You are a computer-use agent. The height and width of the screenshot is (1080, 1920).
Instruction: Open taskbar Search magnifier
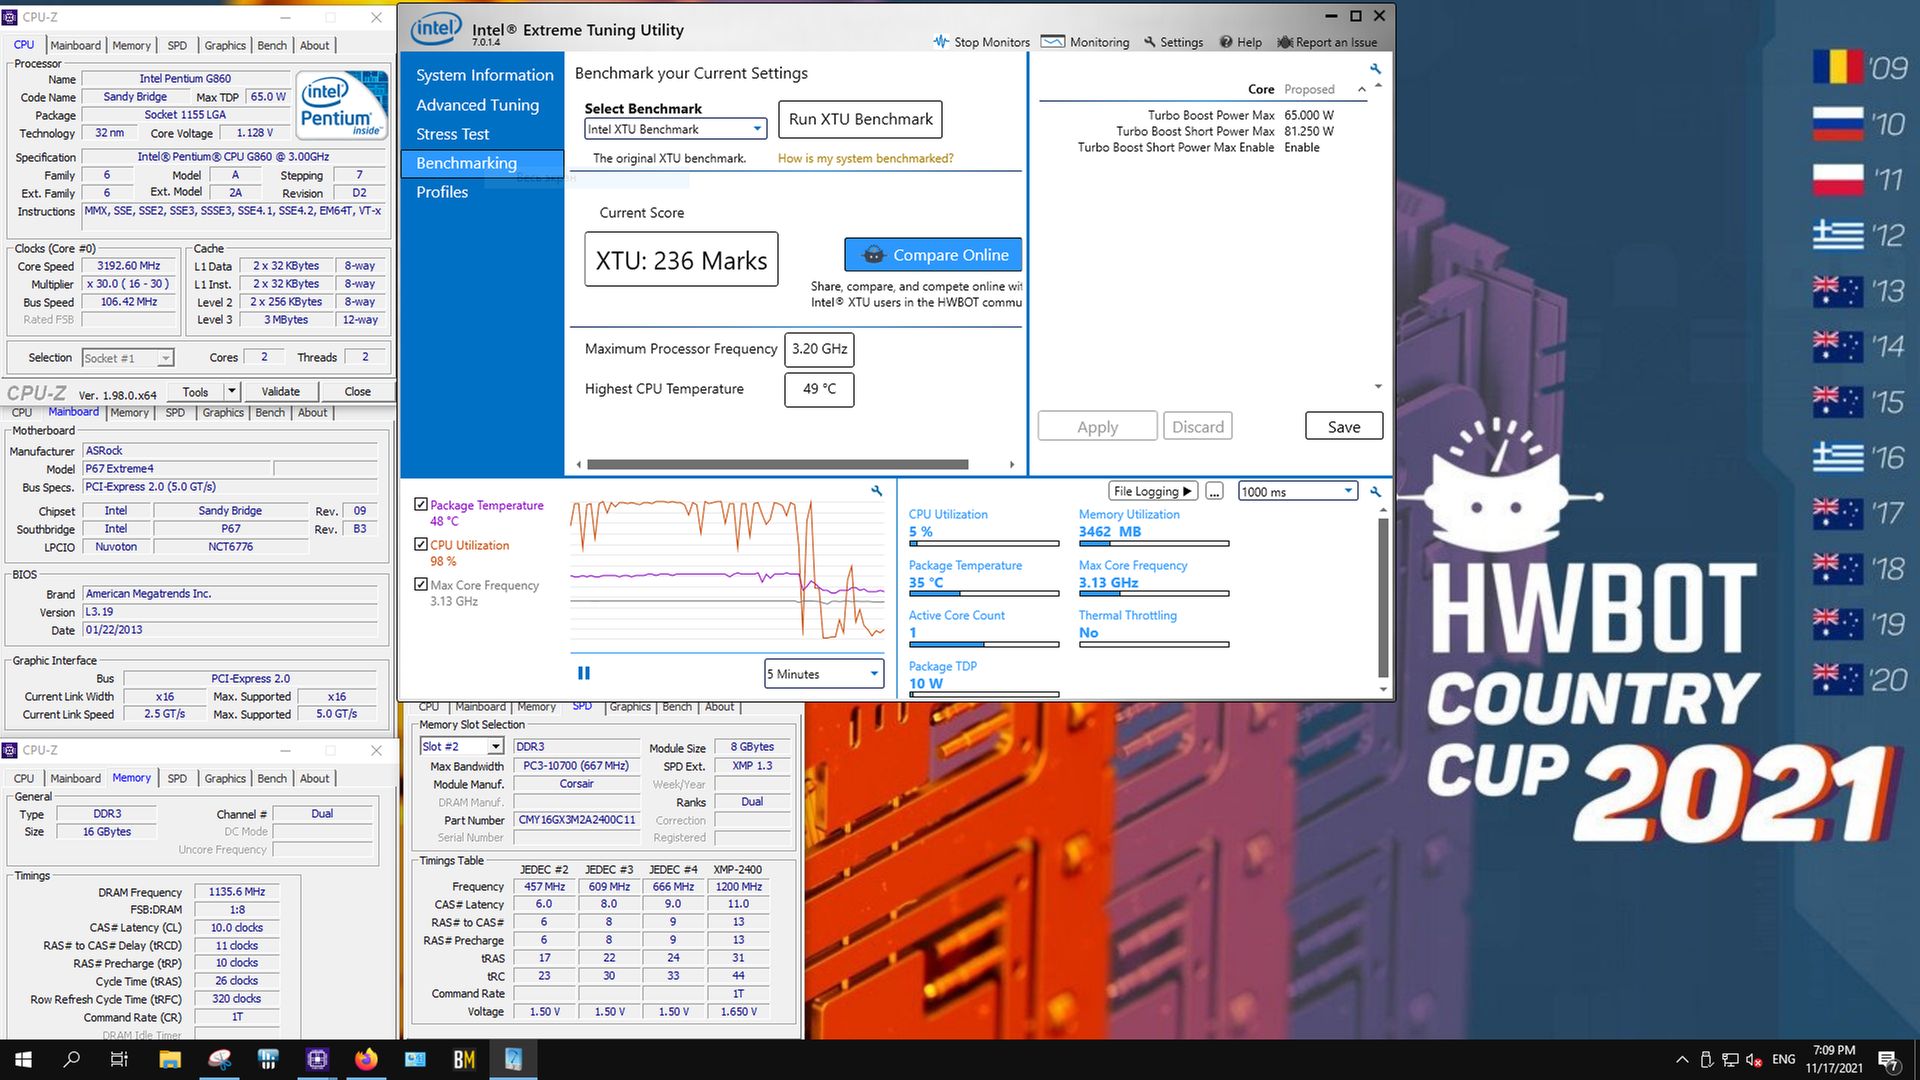(71, 1059)
